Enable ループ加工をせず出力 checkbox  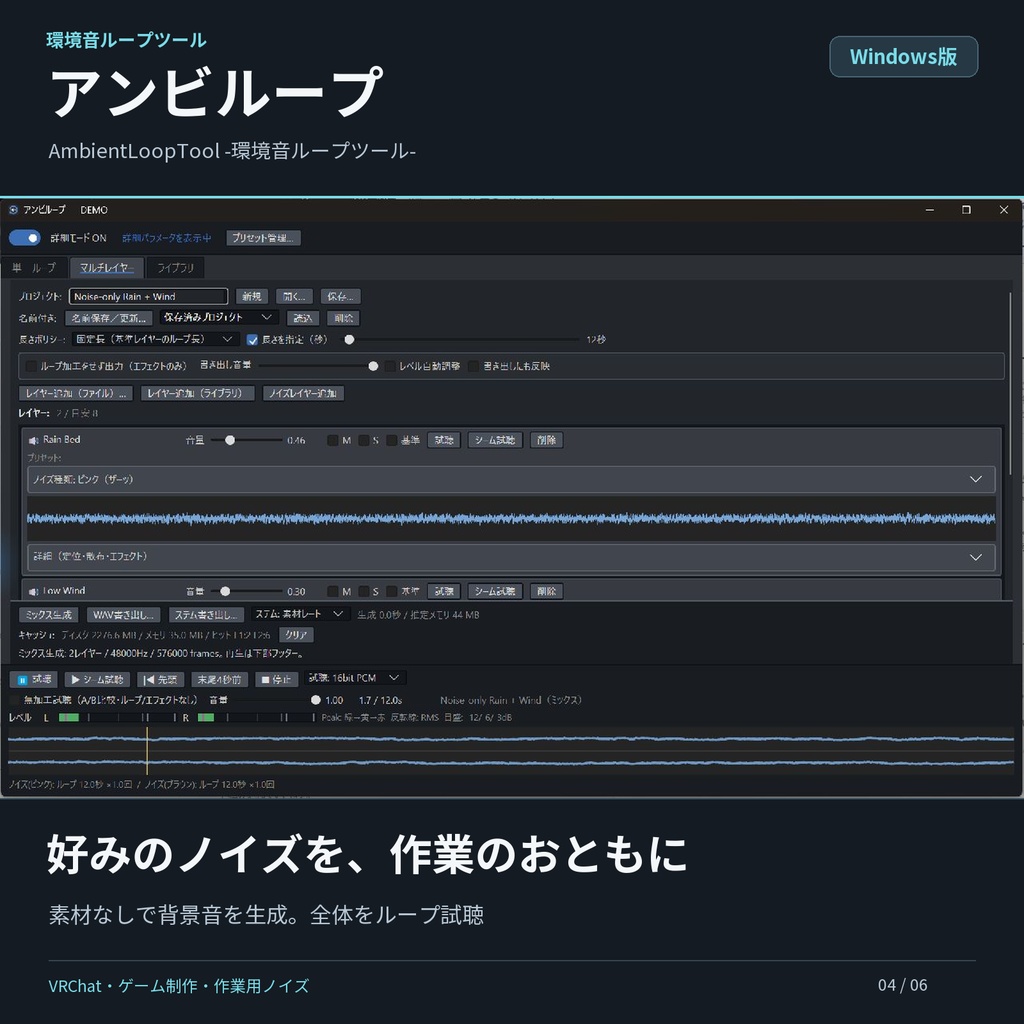[31, 366]
